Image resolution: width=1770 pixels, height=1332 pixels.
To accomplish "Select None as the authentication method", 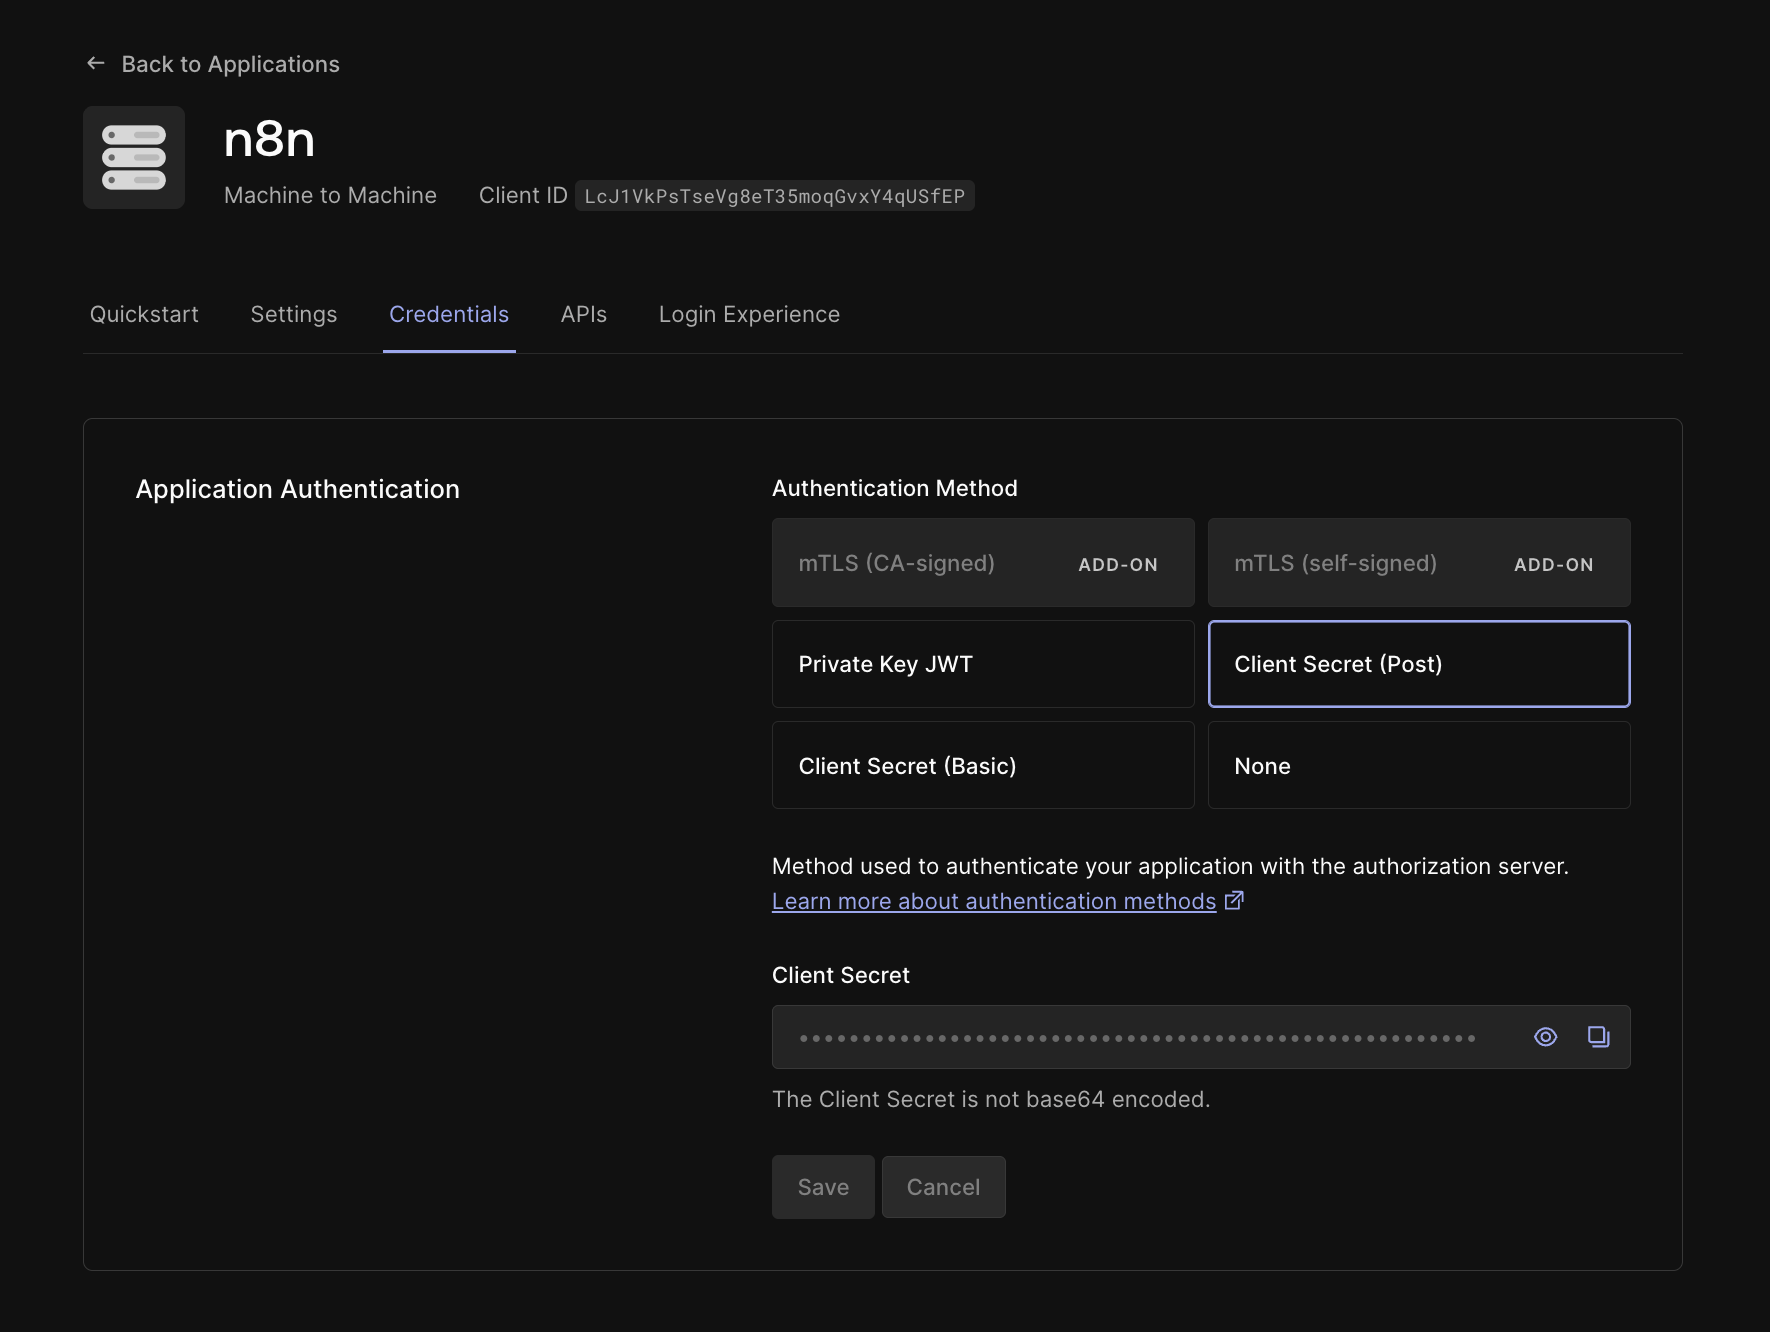I will coord(1419,765).
